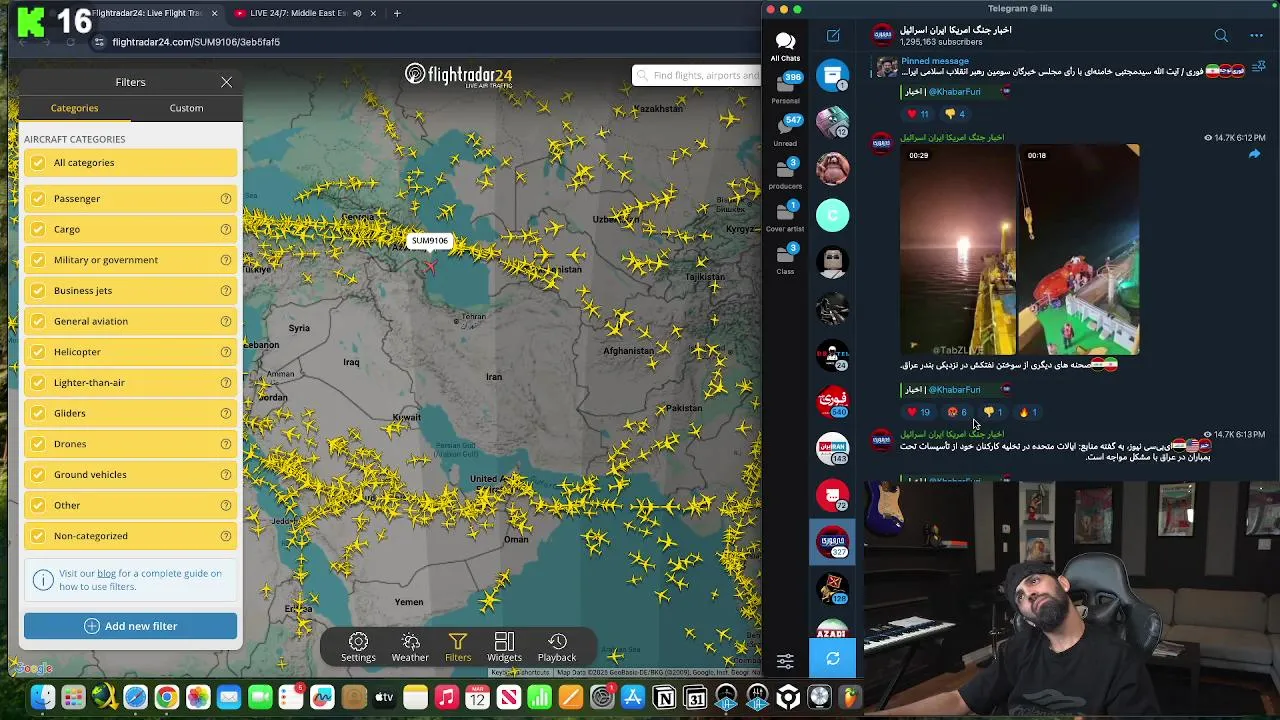Open Telegram producers folder
The width and height of the screenshot is (1280, 720).
[x=785, y=174]
